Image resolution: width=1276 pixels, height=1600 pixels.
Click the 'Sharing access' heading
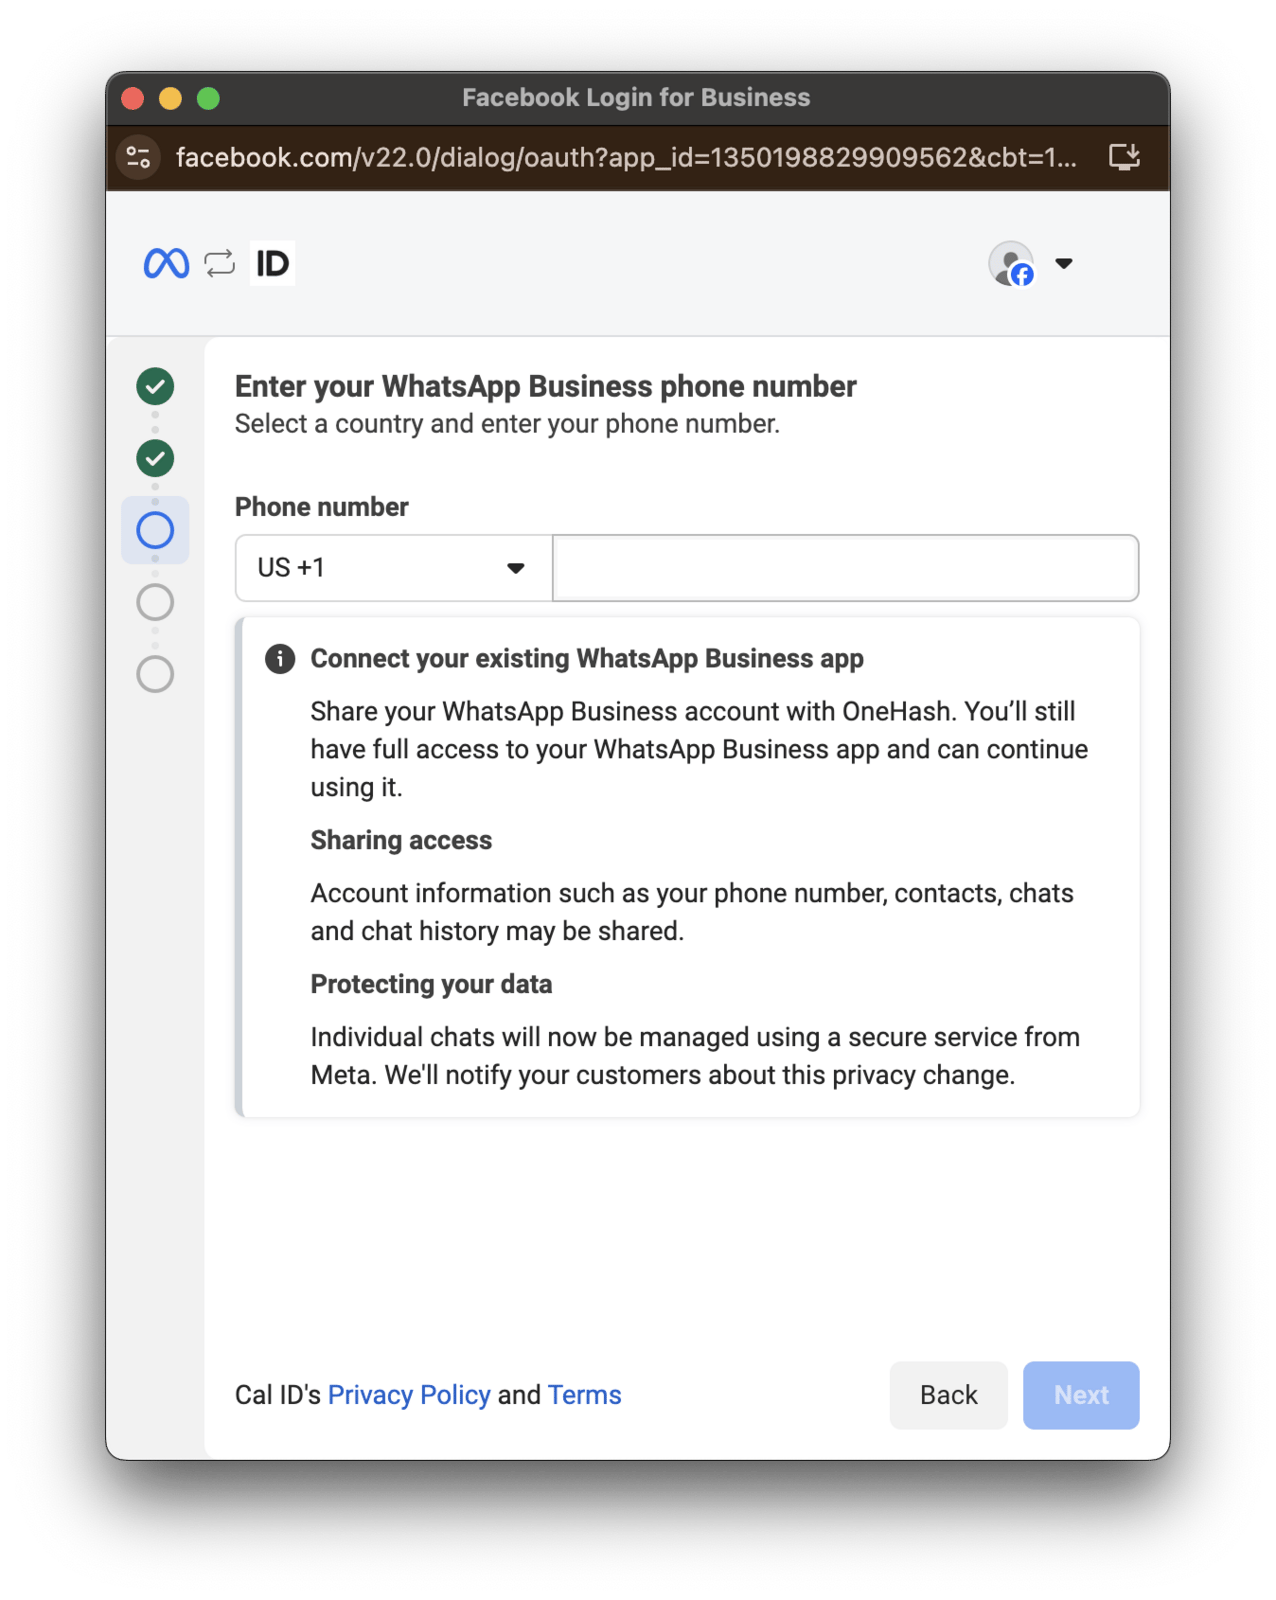(401, 840)
